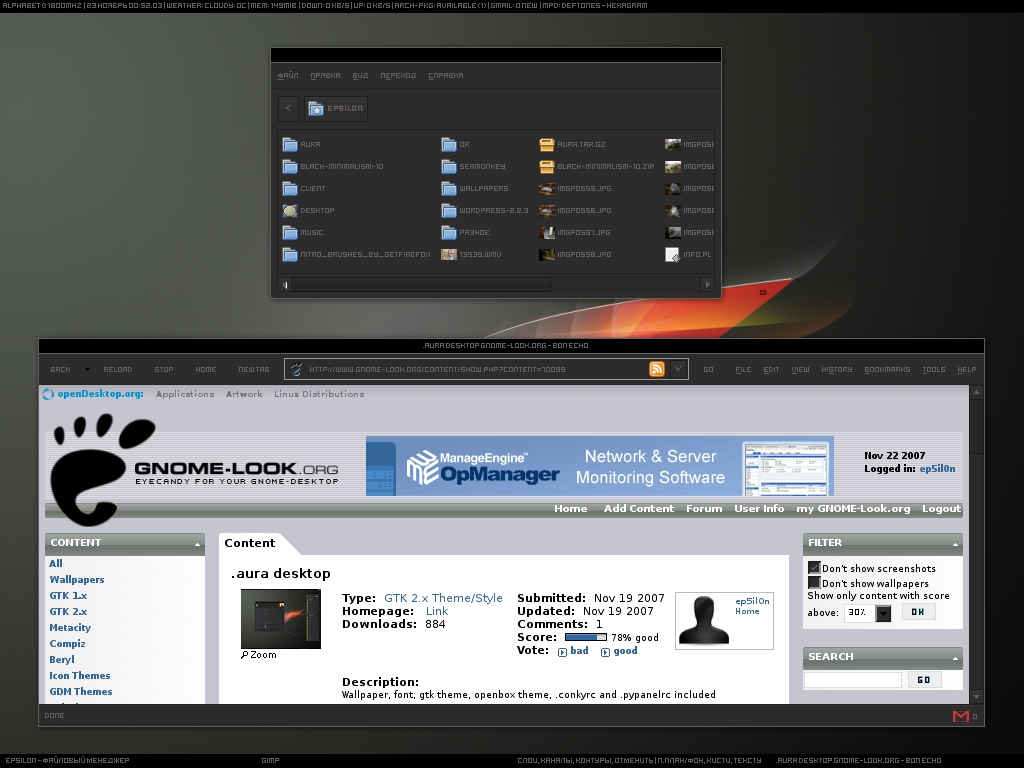The width and height of the screenshot is (1024, 768).
Task: Select the imgp0557.jpg image icon
Action: coord(547,232)
